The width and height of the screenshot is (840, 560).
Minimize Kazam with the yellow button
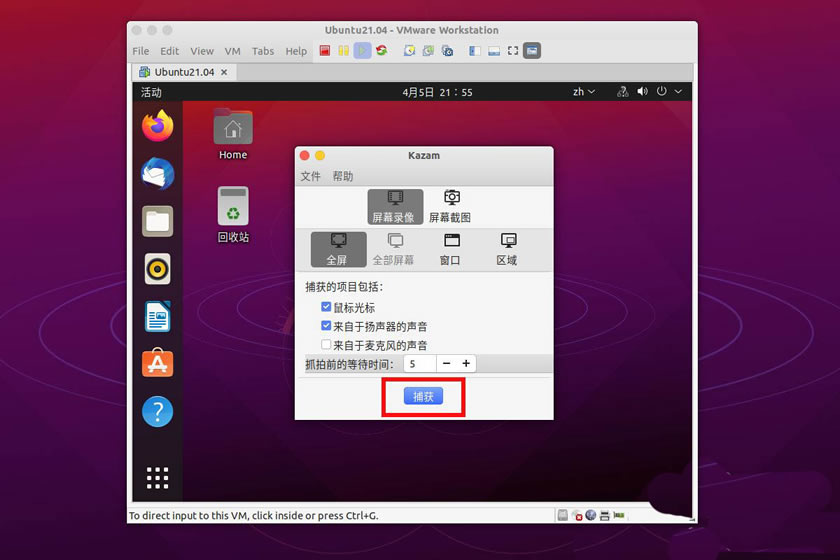click(320, 155)
